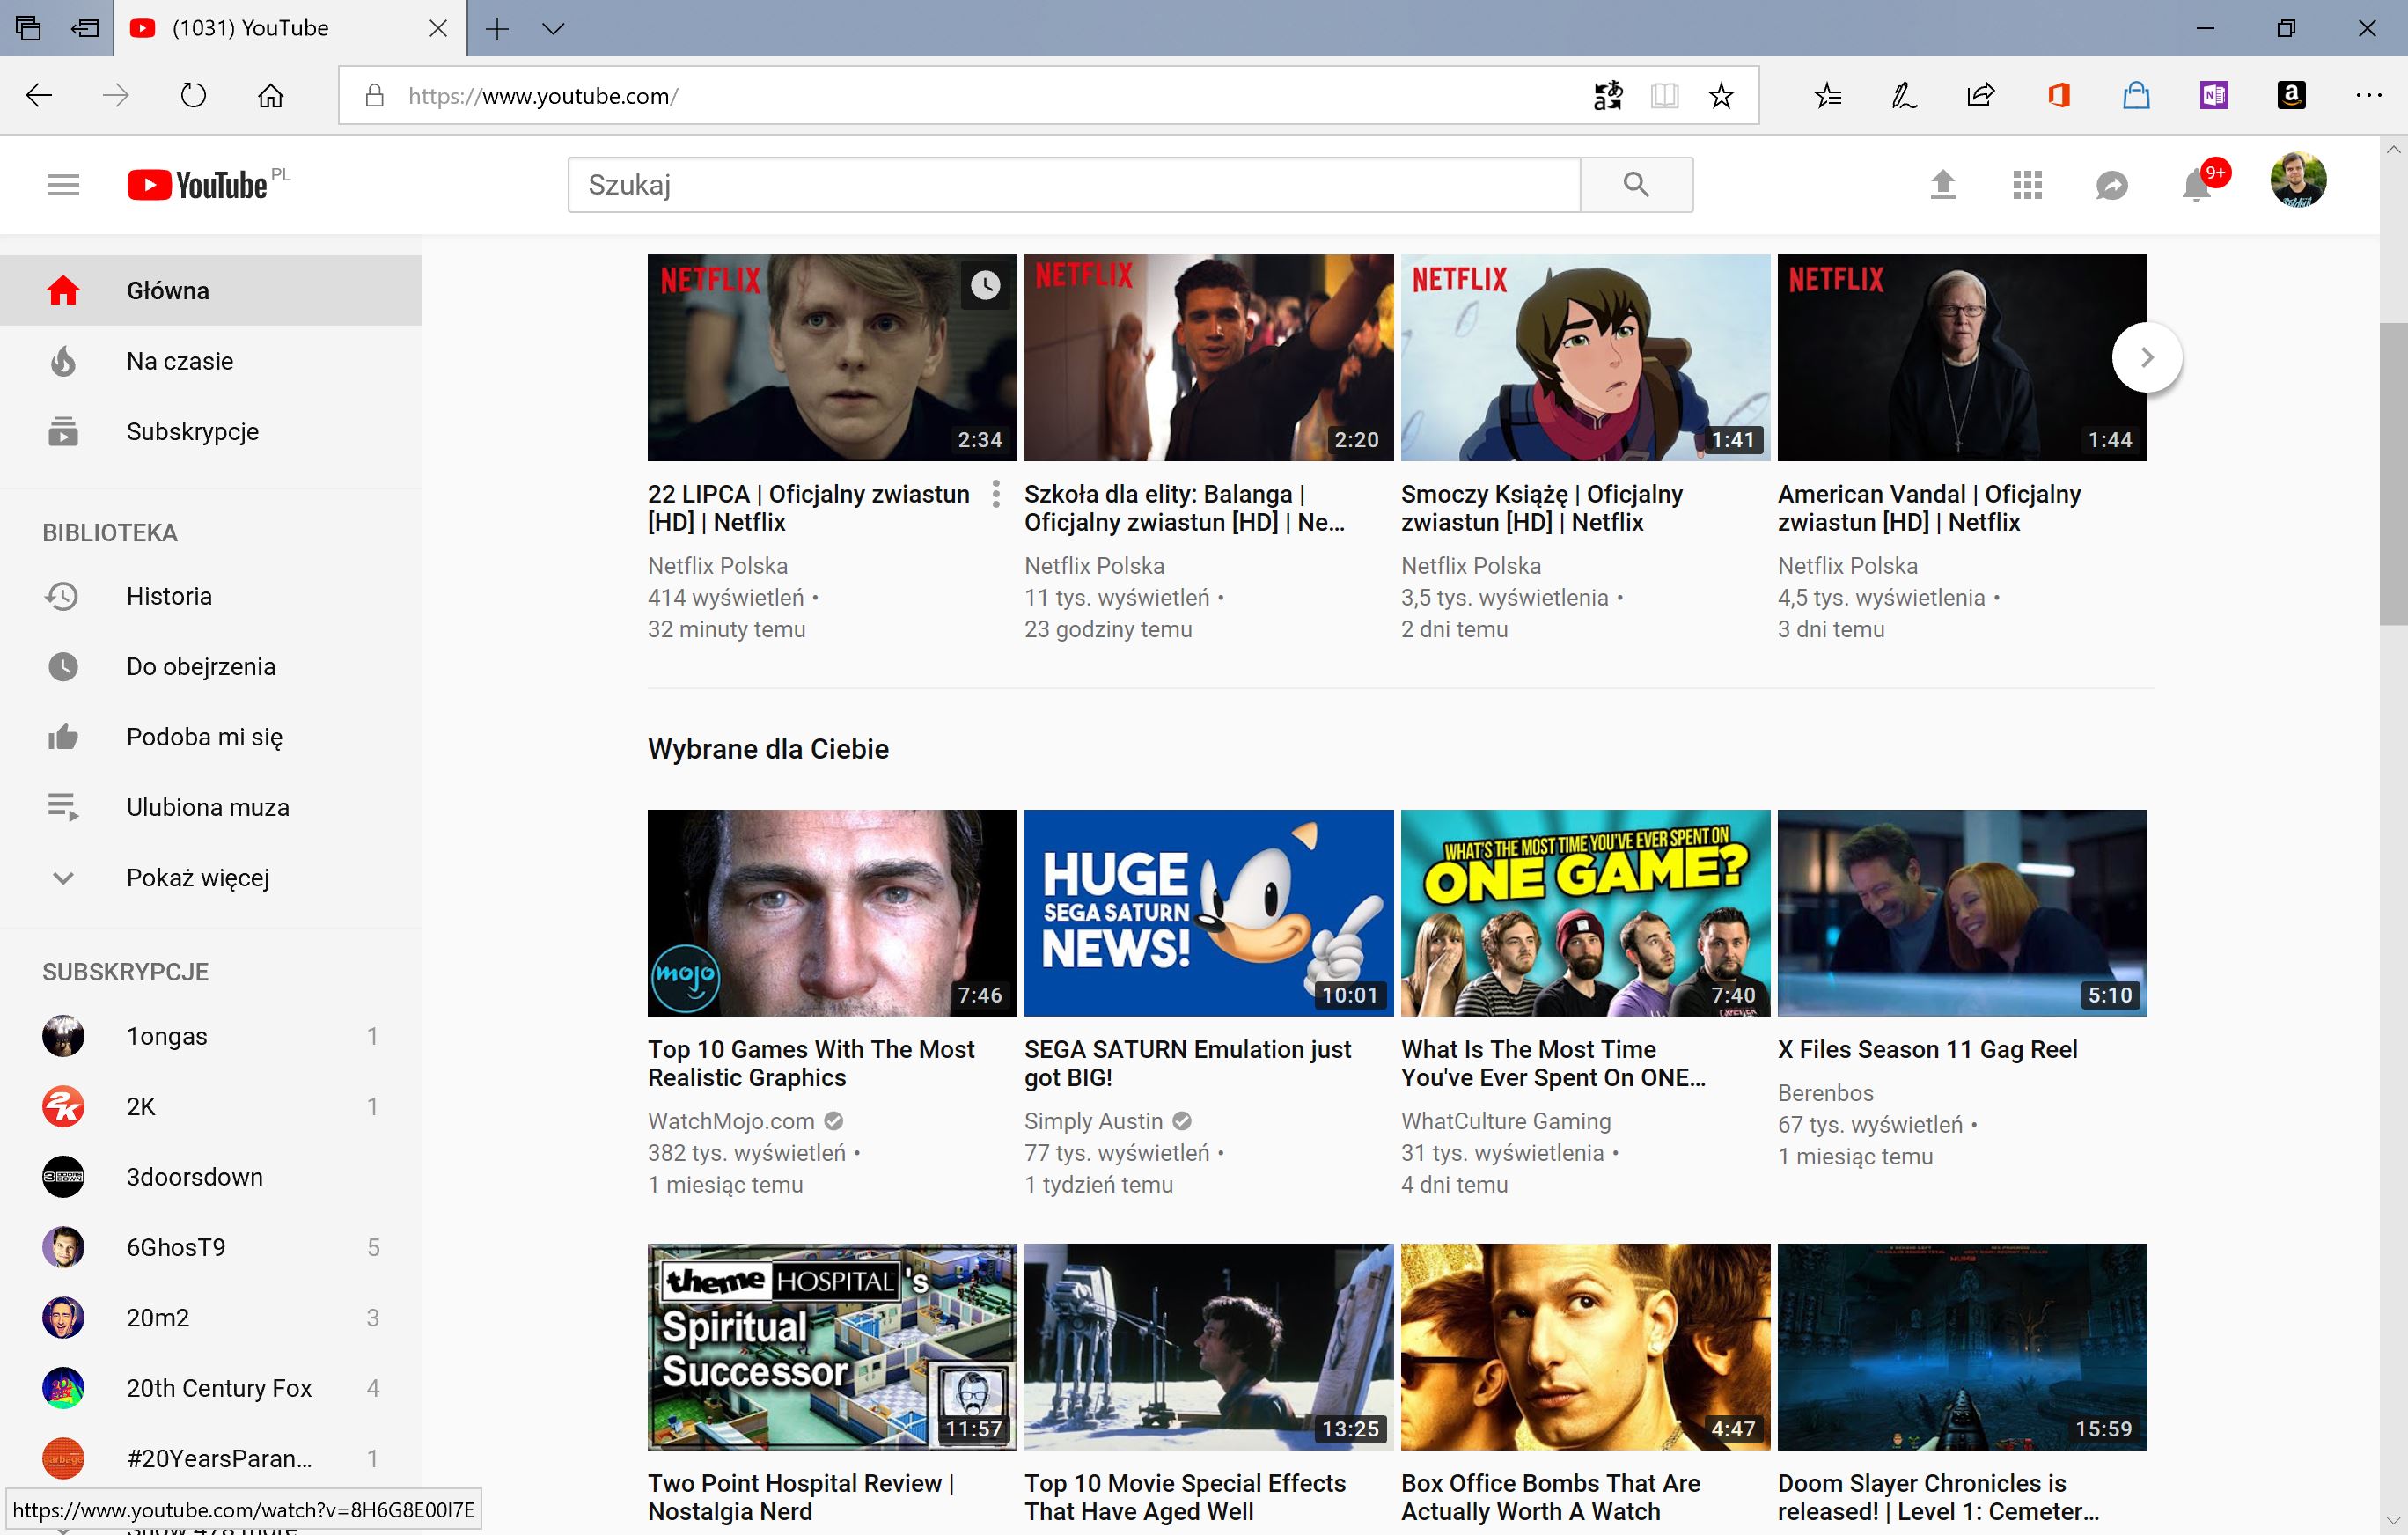This screenshot has height=1535, width=2408.
Task: Expand Pokaż więcej in the library
Action: (211, 878)
